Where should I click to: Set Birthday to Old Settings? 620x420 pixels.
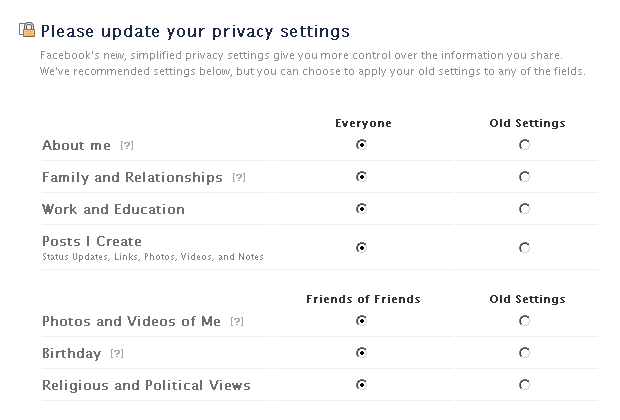point(525,353)
